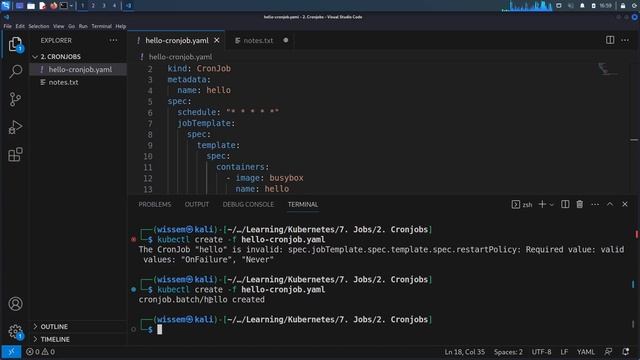Change encoding via UTF-8

pos(541,351)
